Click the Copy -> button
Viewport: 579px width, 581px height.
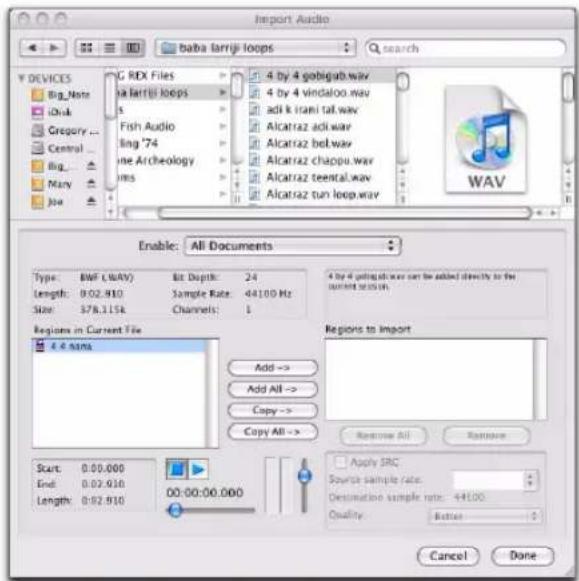tap(272, 410)
